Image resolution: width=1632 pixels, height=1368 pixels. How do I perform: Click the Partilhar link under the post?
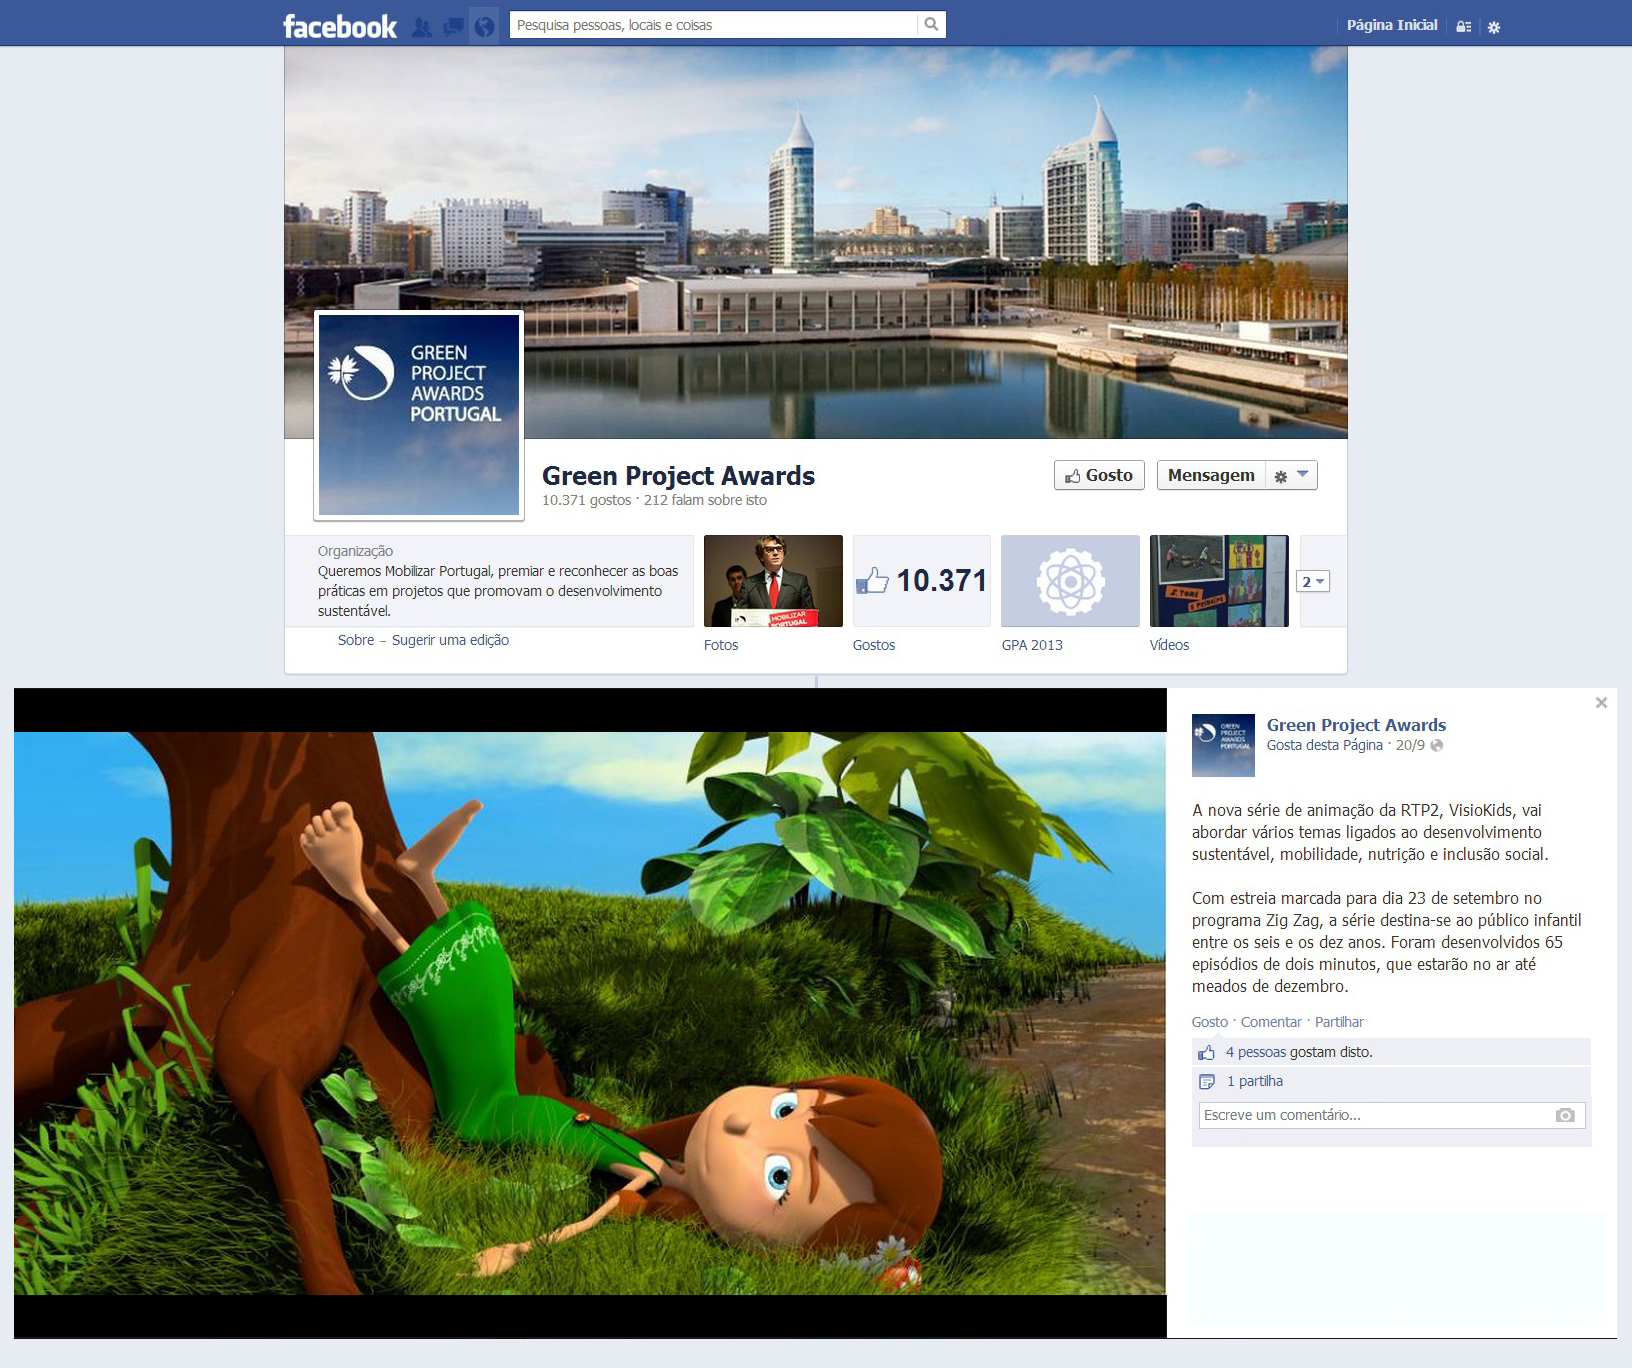1339,1022
